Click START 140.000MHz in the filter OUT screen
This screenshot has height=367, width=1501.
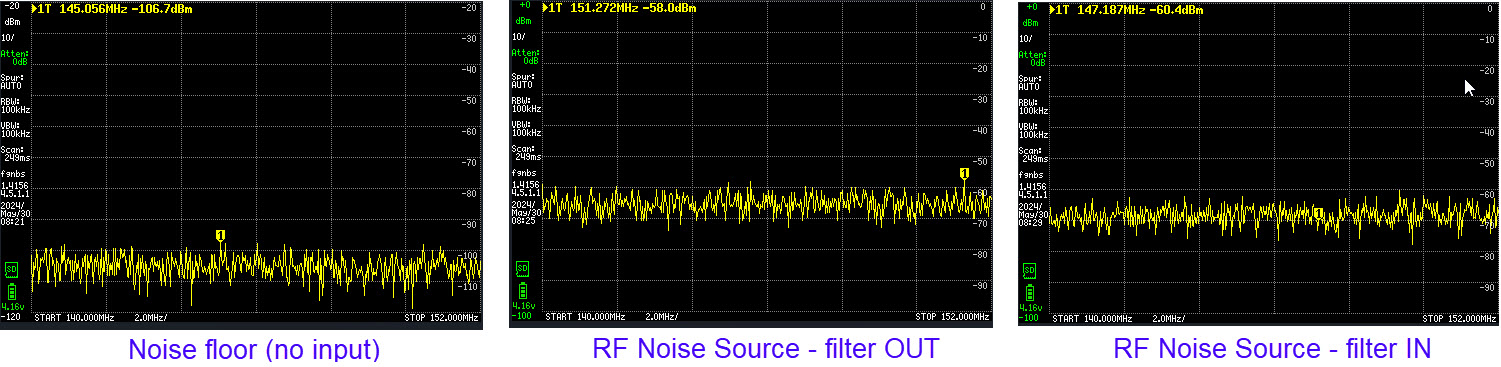[585, 317]
